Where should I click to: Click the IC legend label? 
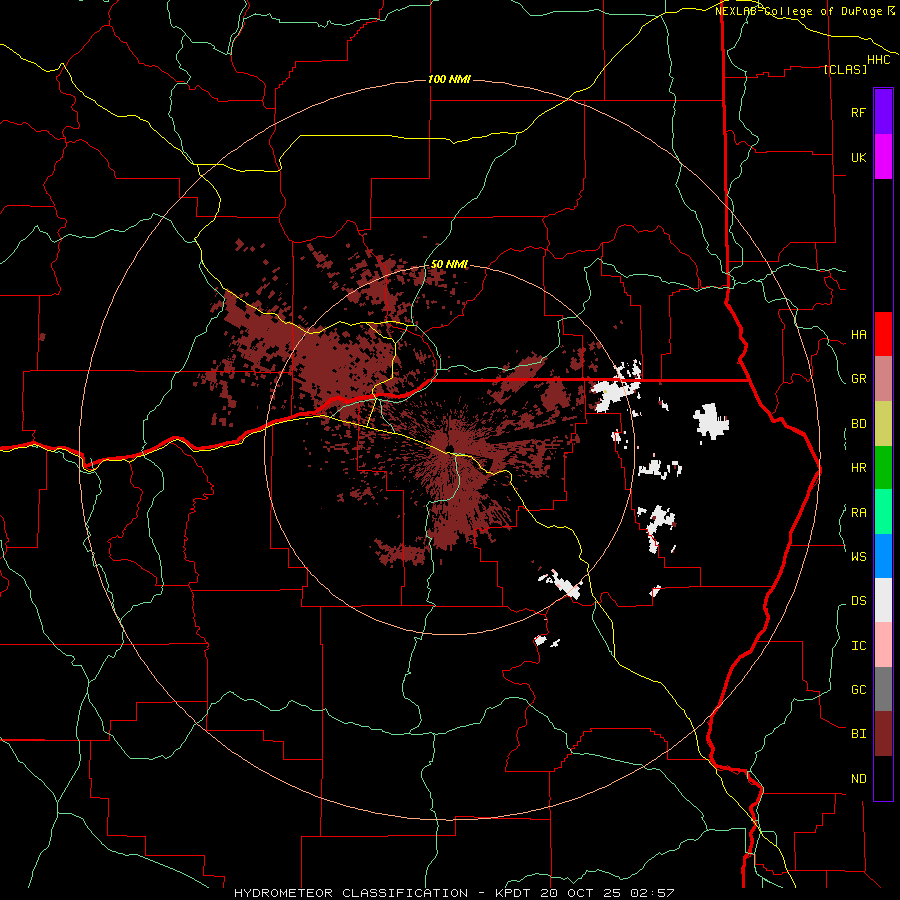pos(858,646)
